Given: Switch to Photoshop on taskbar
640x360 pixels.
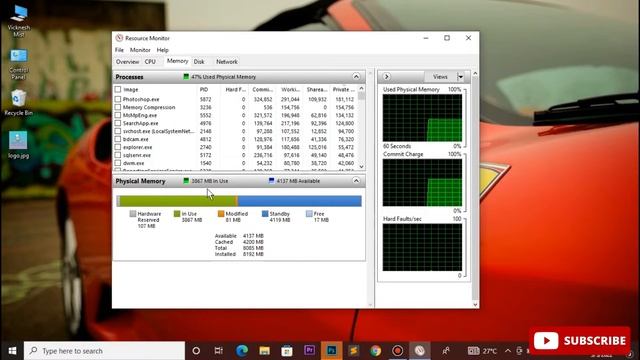Looking at the screenshot, I should [x=331, y=351].
